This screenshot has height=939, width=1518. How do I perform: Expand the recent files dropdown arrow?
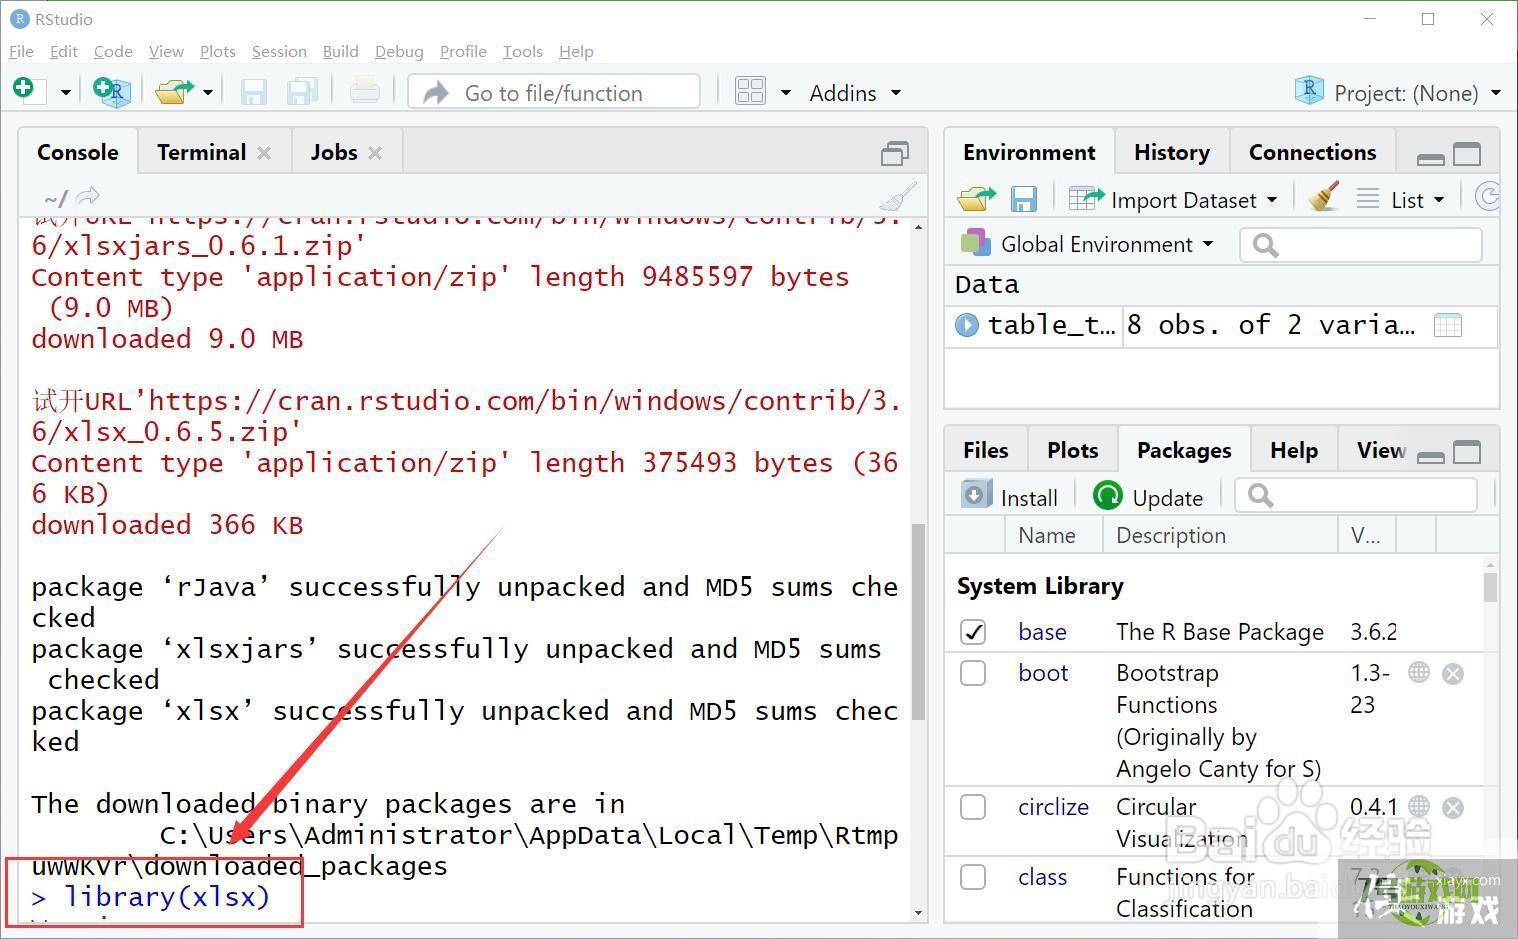pyautogui.click(x=208, y=92)
